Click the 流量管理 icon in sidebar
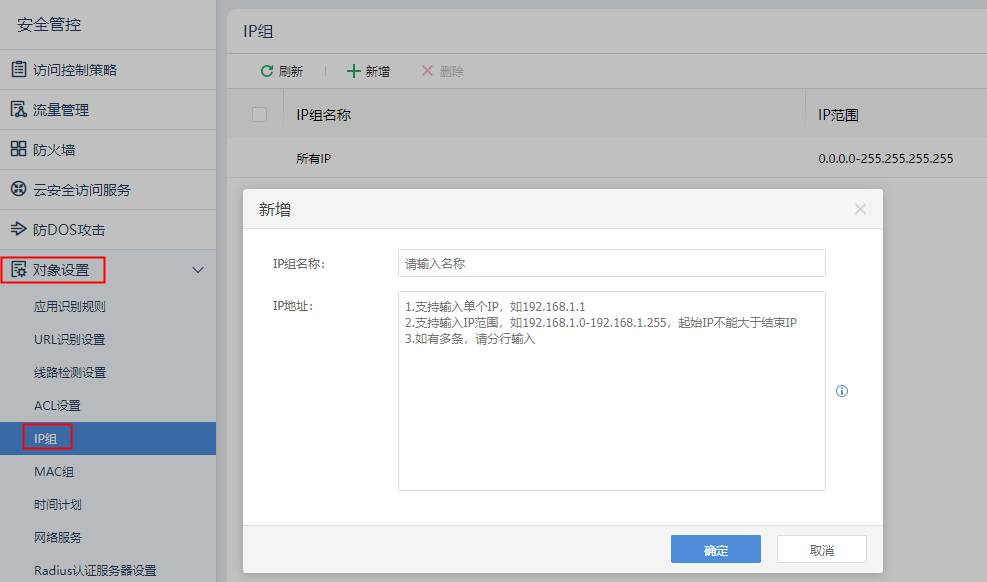The image size is (987, 582). coord(18,110)
